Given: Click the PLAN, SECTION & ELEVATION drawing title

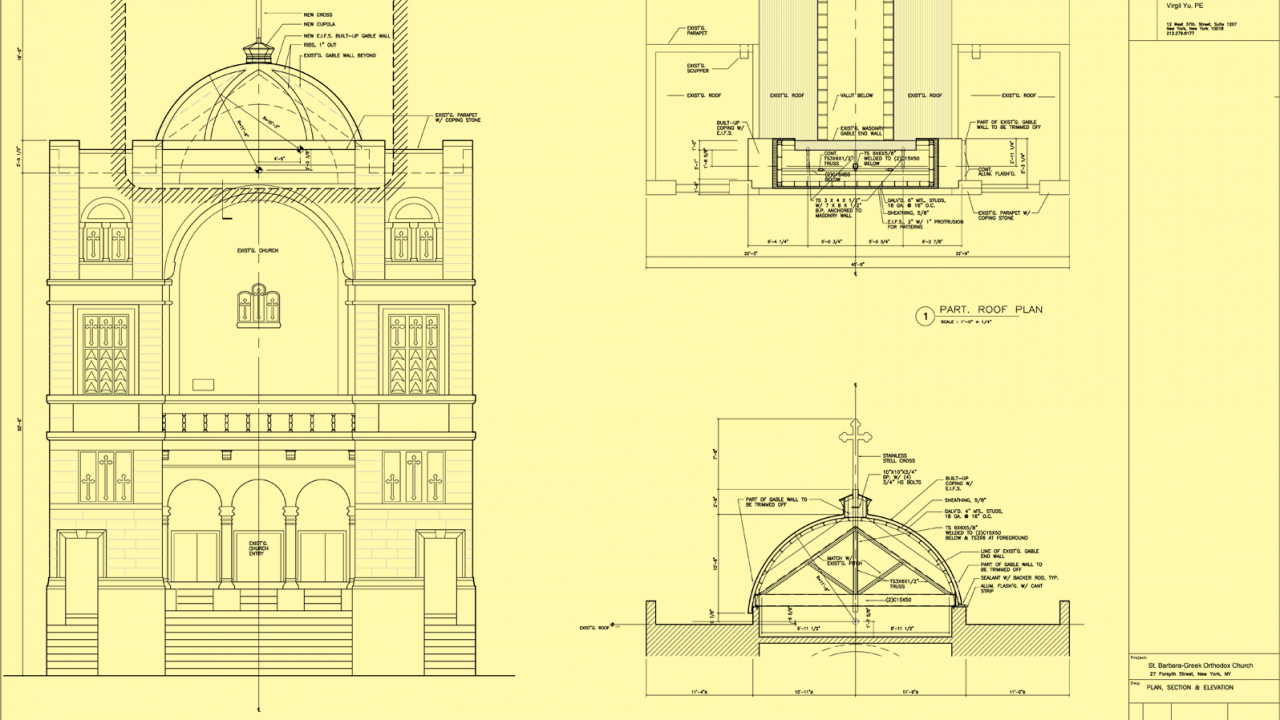Looking at the screenshot, I should coord(1189,688).
